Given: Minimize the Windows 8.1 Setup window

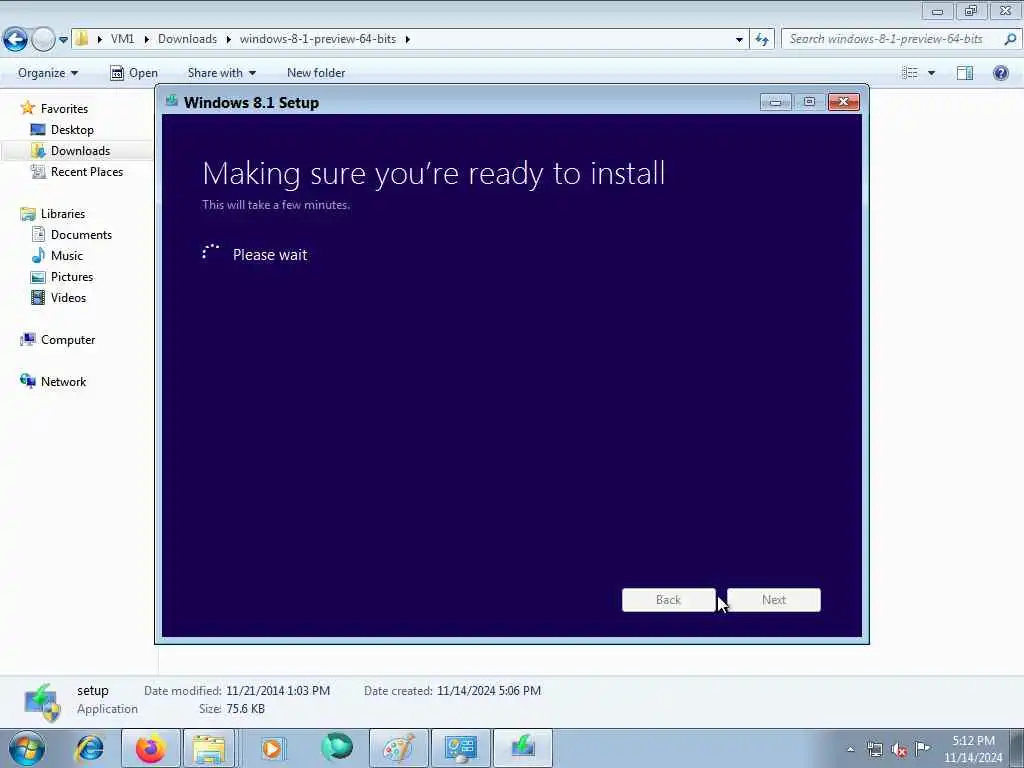Looking at the screenshot, I should click(x=776, y=102).
